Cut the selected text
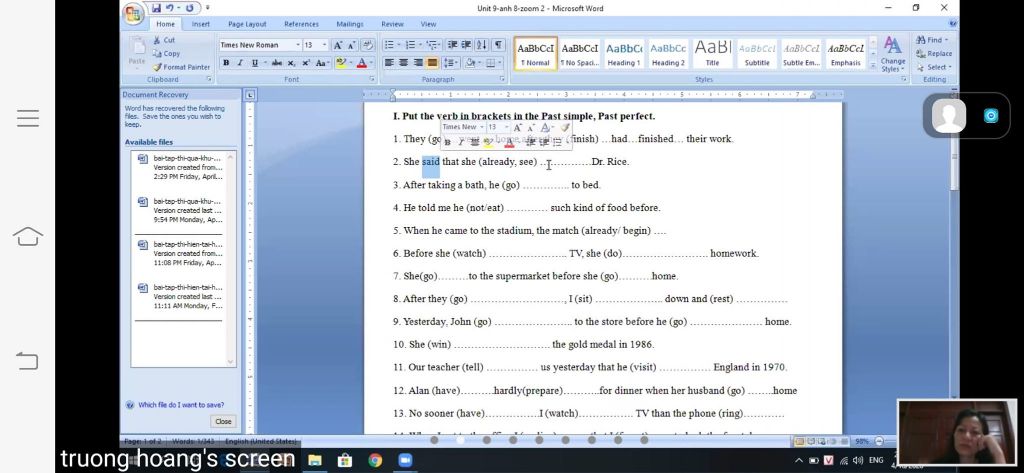 point(164,40)
